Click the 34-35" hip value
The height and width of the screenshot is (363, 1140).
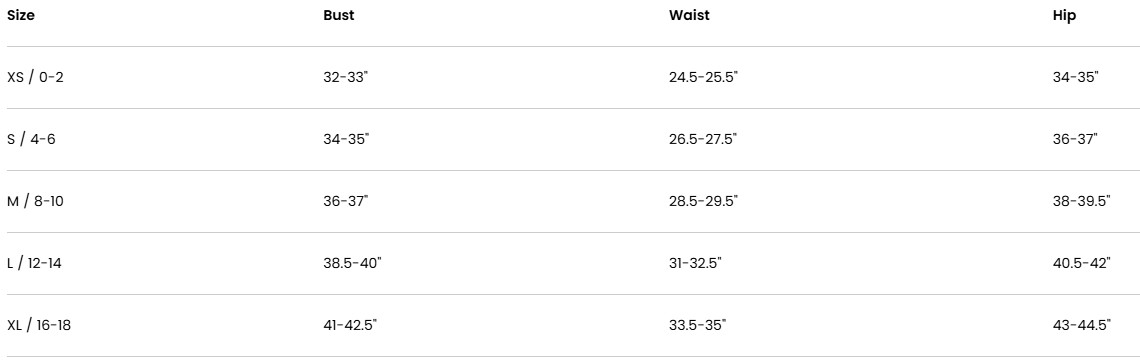click(x=1075, y=77)
